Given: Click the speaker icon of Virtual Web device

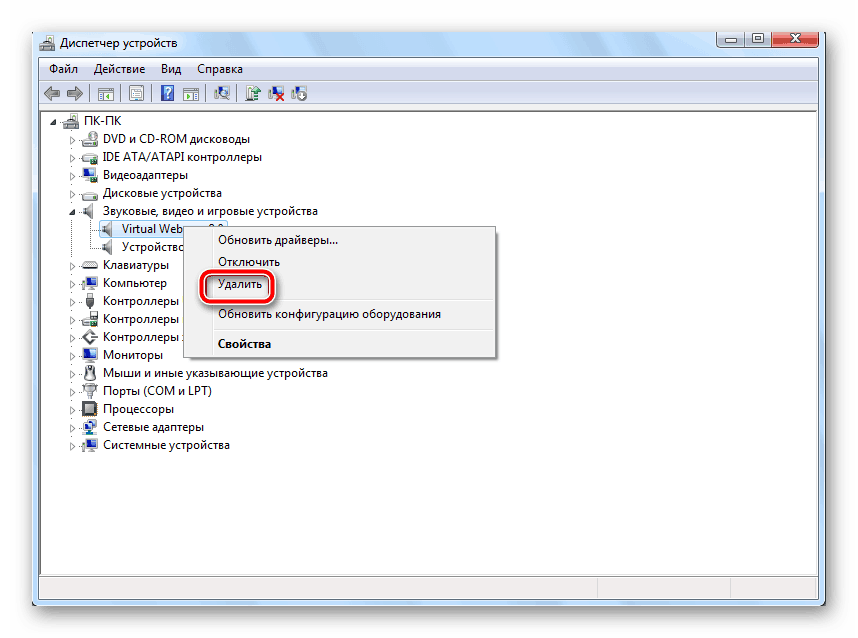Looking at the screenshot, I should point(107,229).
